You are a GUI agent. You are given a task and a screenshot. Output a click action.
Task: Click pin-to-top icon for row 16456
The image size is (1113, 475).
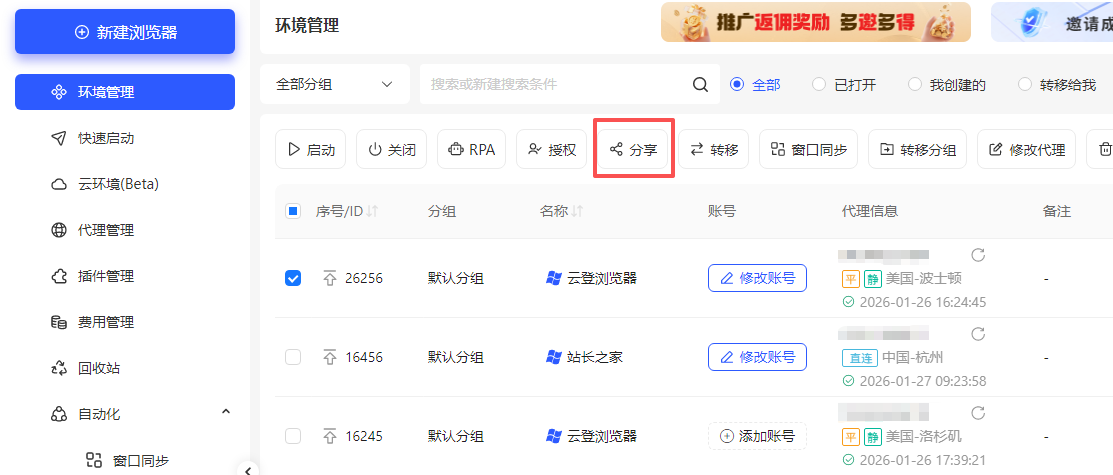(x=329, y=357)
